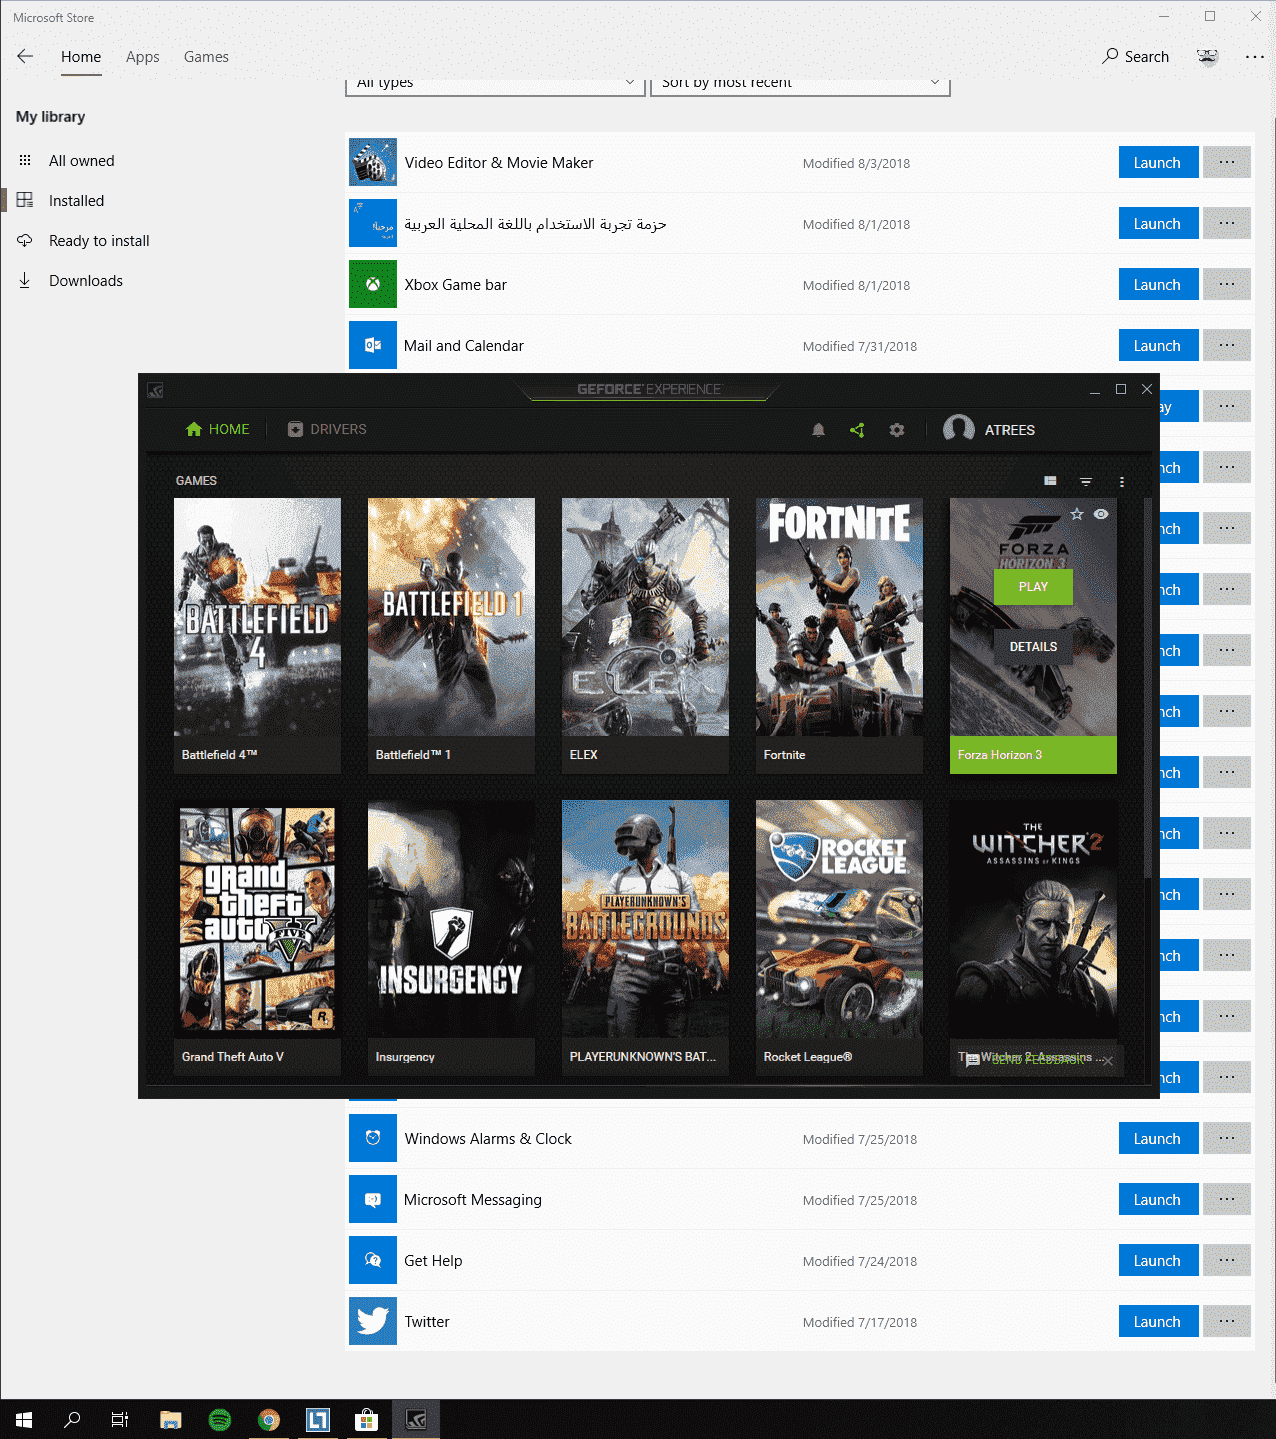The height and width of the screenshot is (1439, 1276).
Task: Select the Battlefield 1 cover art
Action: [451, 617]
